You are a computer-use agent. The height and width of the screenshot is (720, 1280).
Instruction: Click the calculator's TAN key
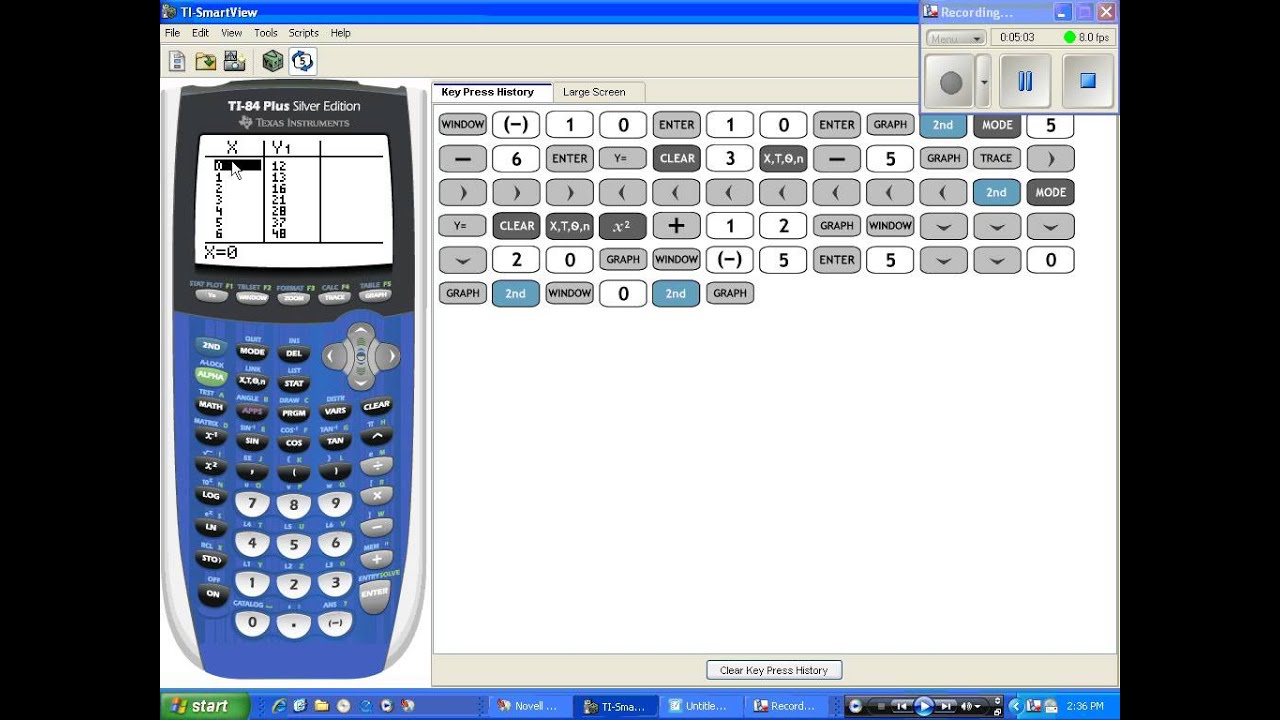tap(335, 441)
